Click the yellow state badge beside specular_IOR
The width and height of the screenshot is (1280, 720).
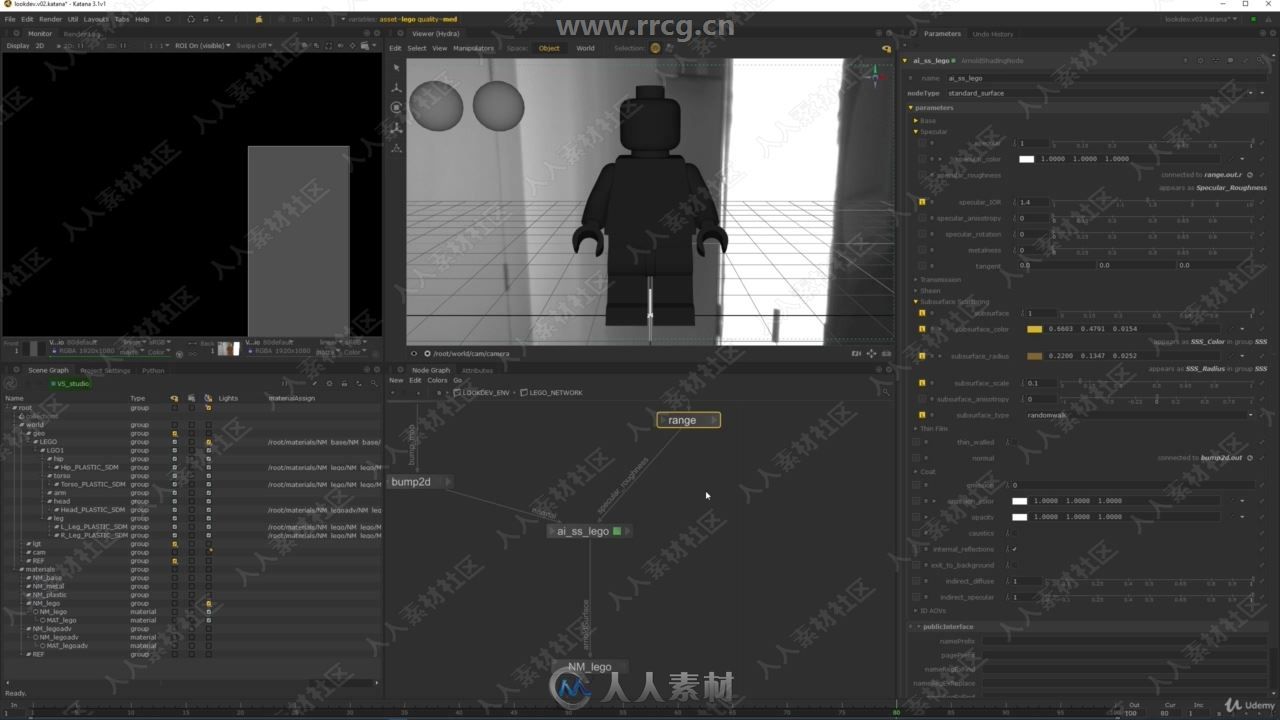tap(921, 202)
